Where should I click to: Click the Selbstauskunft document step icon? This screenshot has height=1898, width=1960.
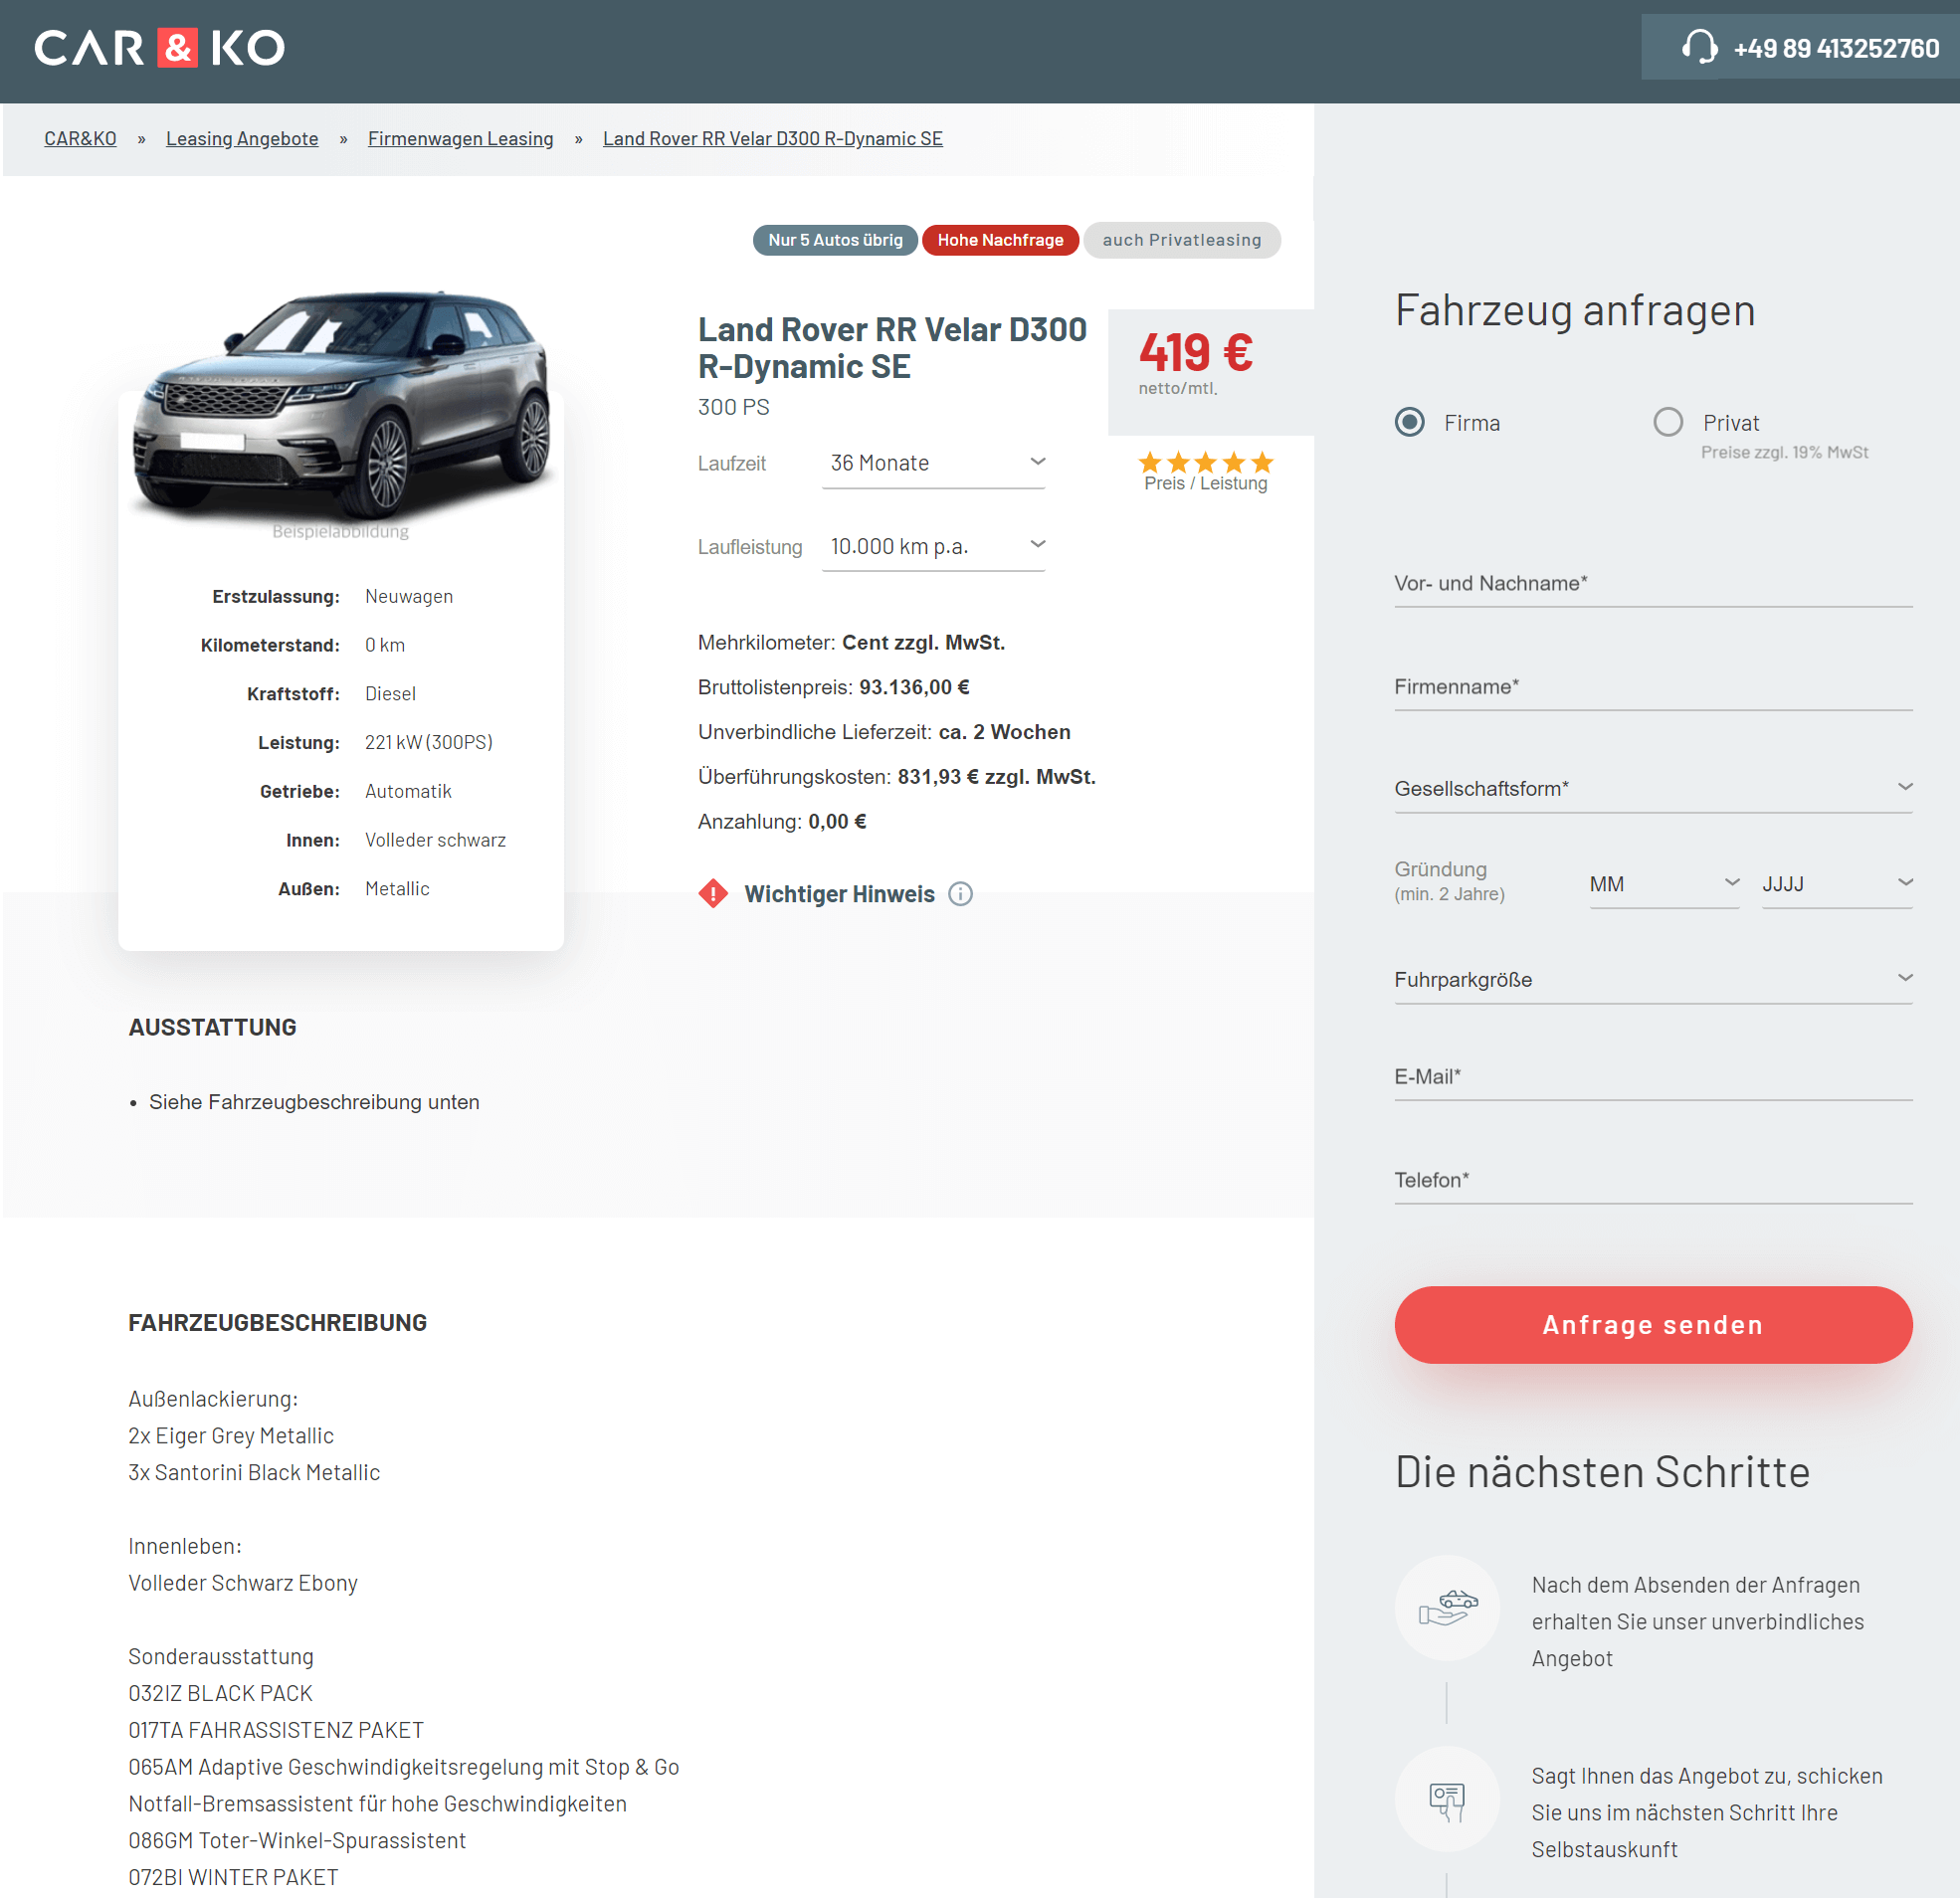[x=1447, y=1799]
